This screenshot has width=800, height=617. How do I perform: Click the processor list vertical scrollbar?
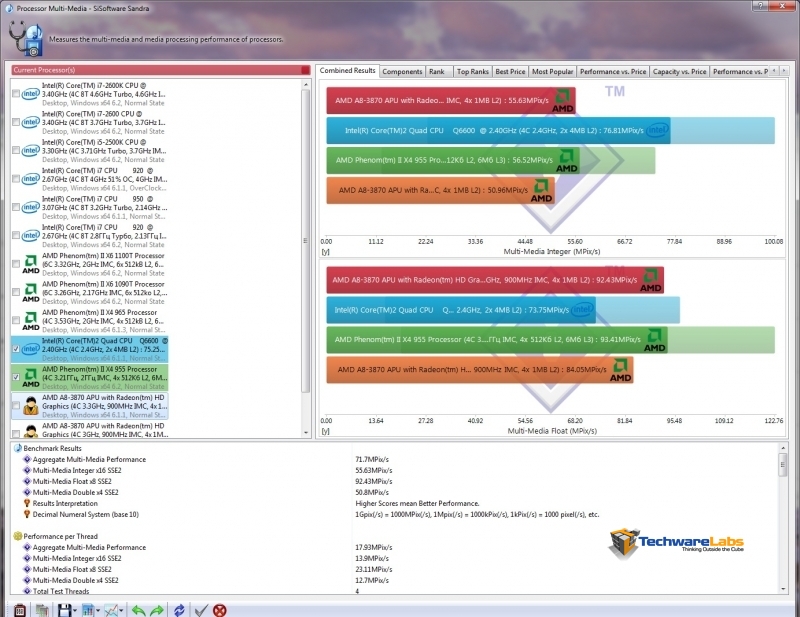pyautogui.click(x=306, y=250)
